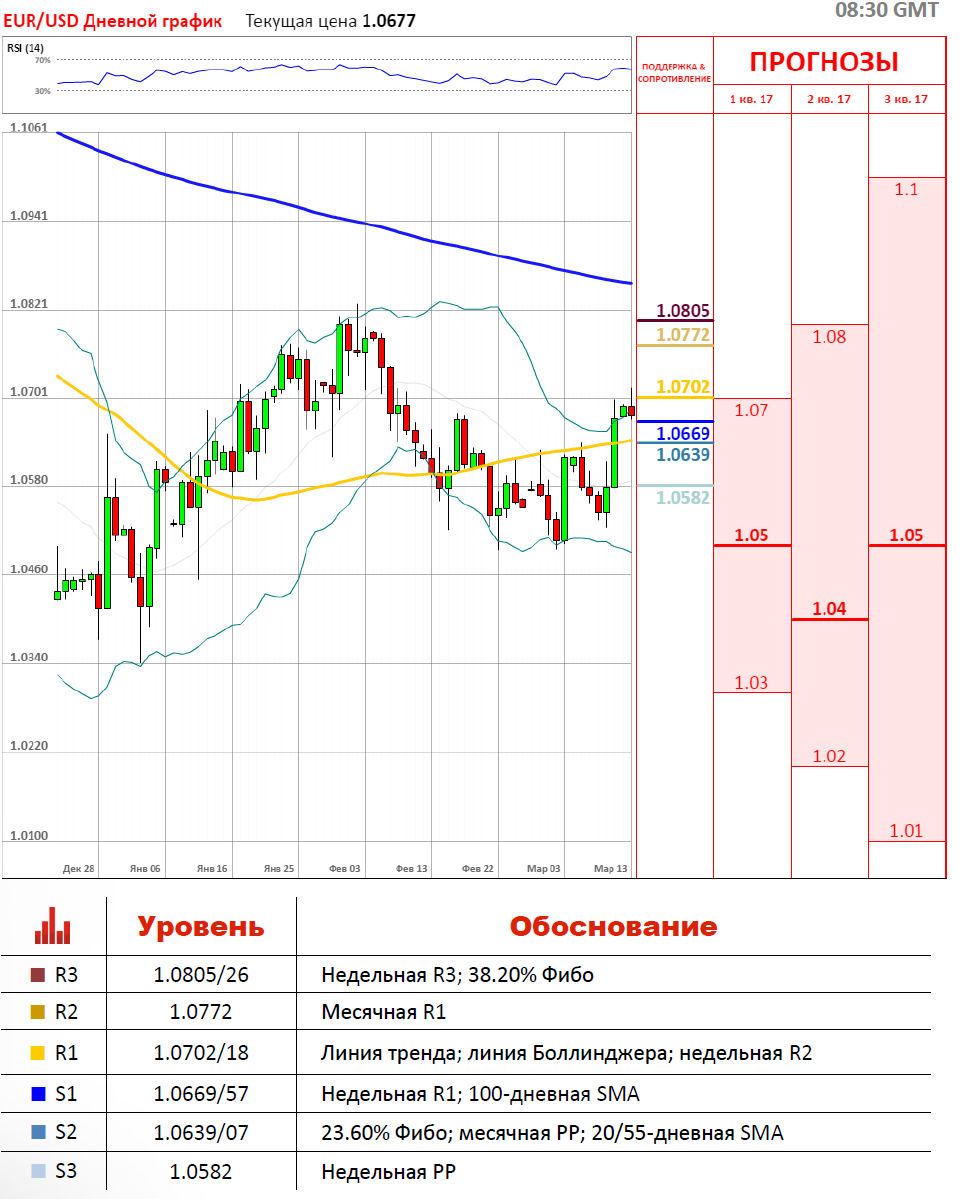Click the R1 yellow color swatch

click(x=38, y=1053)
